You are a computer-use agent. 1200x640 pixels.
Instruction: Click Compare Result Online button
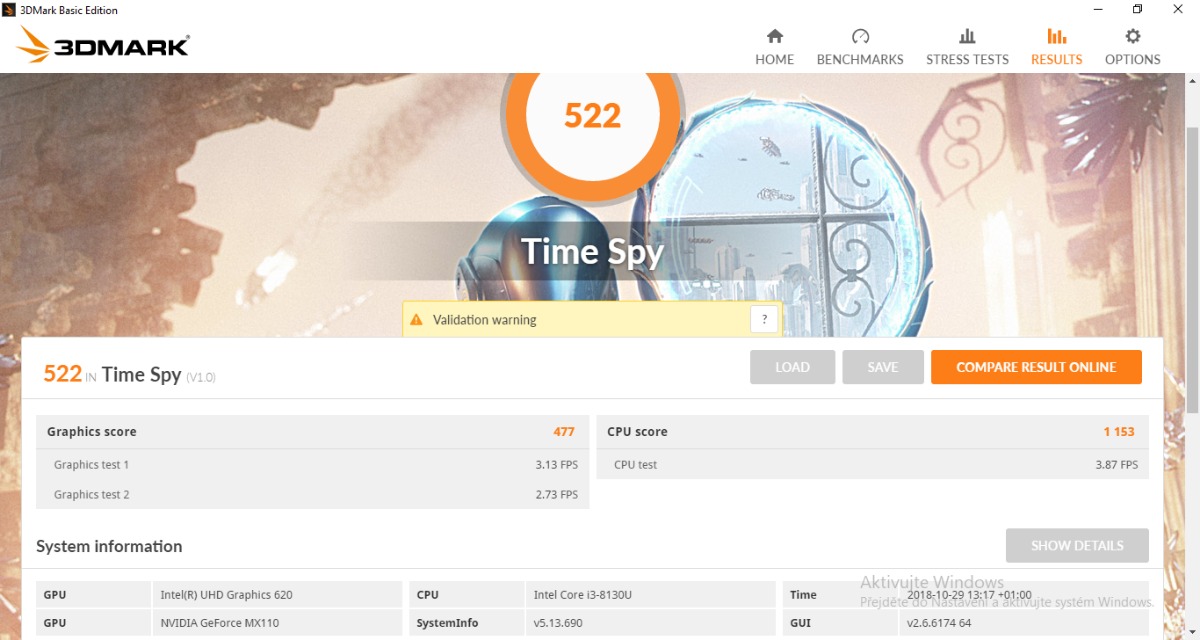(x=1035, y=367)
